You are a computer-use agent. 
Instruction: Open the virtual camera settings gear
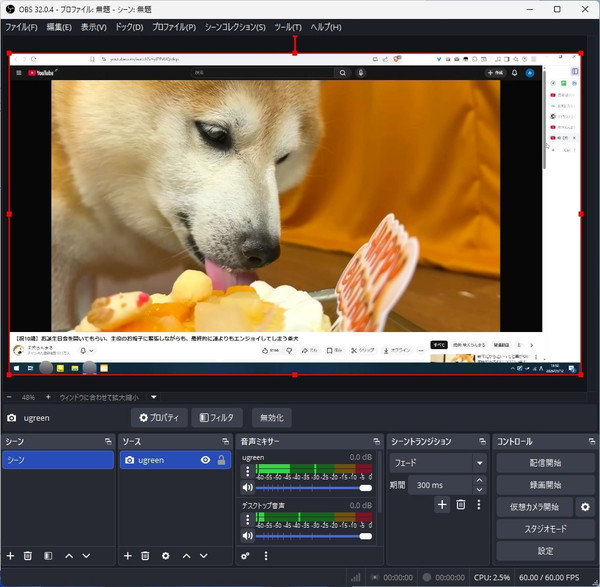pyautogui.click(x=586, y=507)
